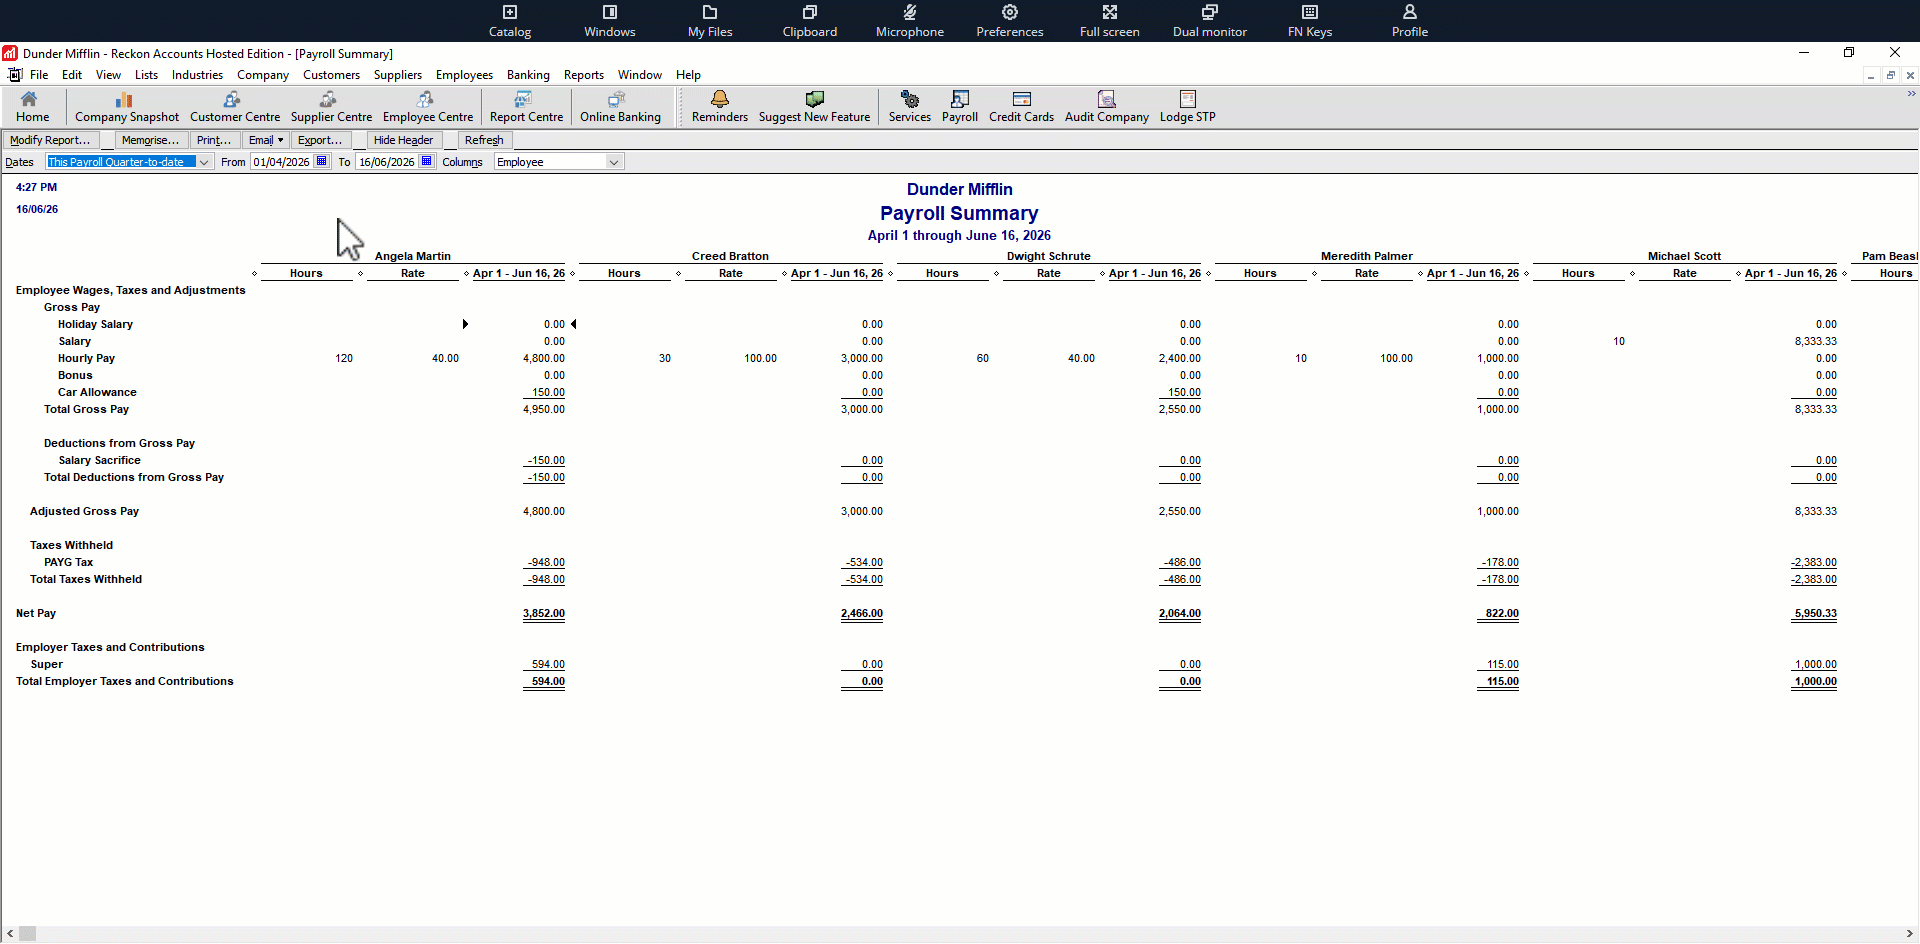Select Michael Scott Salary 8,333.33
Screen dimensions: 1920x944
pyautogui.click(x=1815, y=341)
